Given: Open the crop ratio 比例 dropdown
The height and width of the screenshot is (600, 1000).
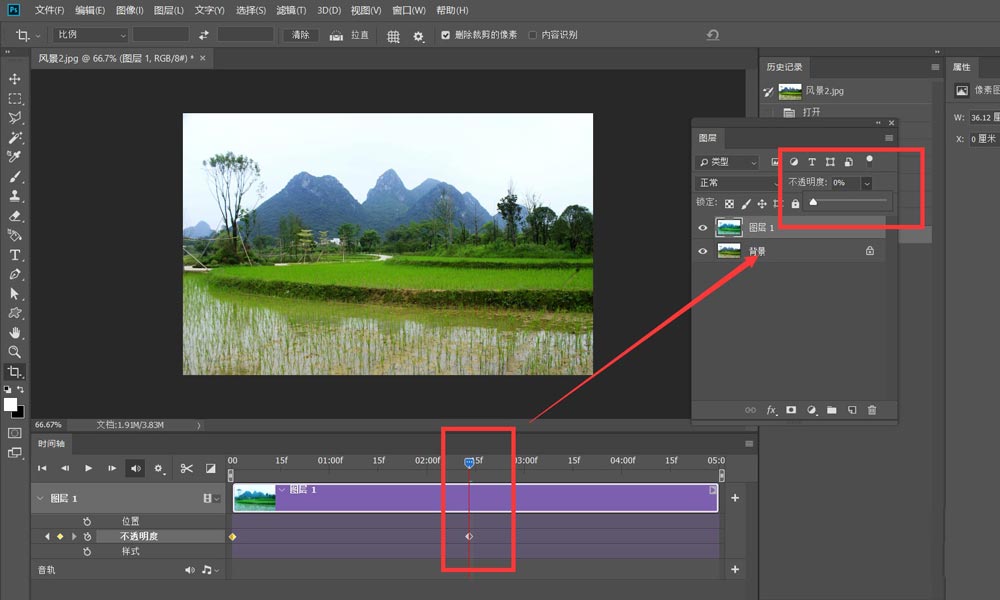Looking at the screenshot, I should point(90,35).
